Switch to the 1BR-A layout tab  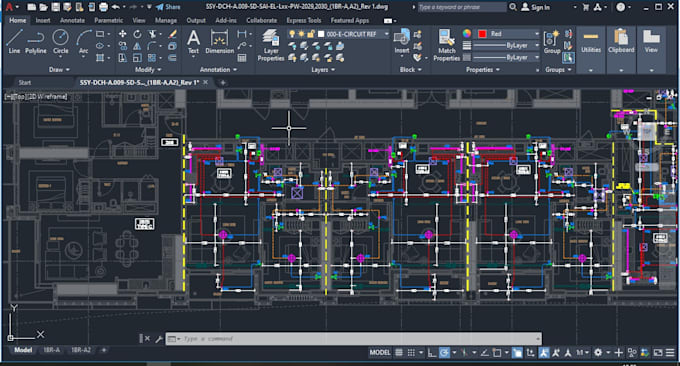coord(52,350)
